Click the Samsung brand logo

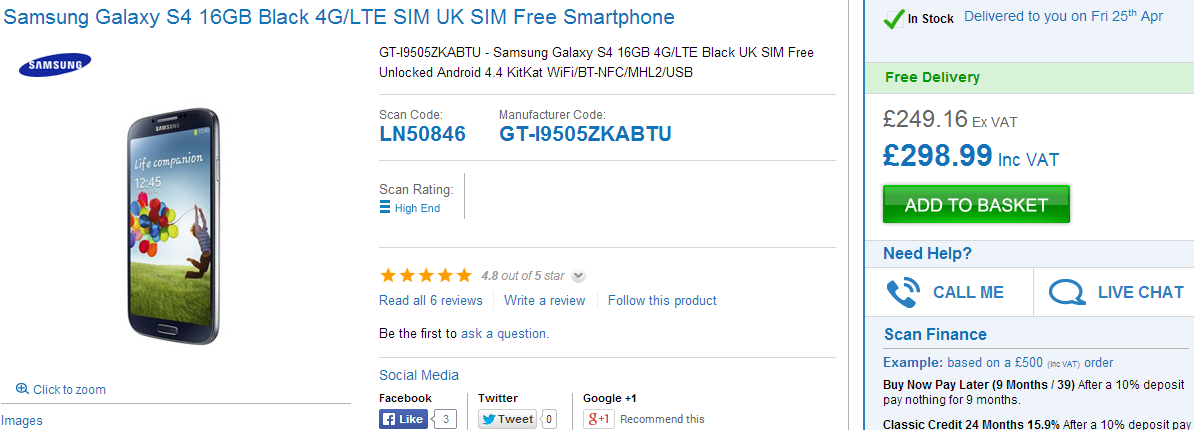[x=55, y=65]
